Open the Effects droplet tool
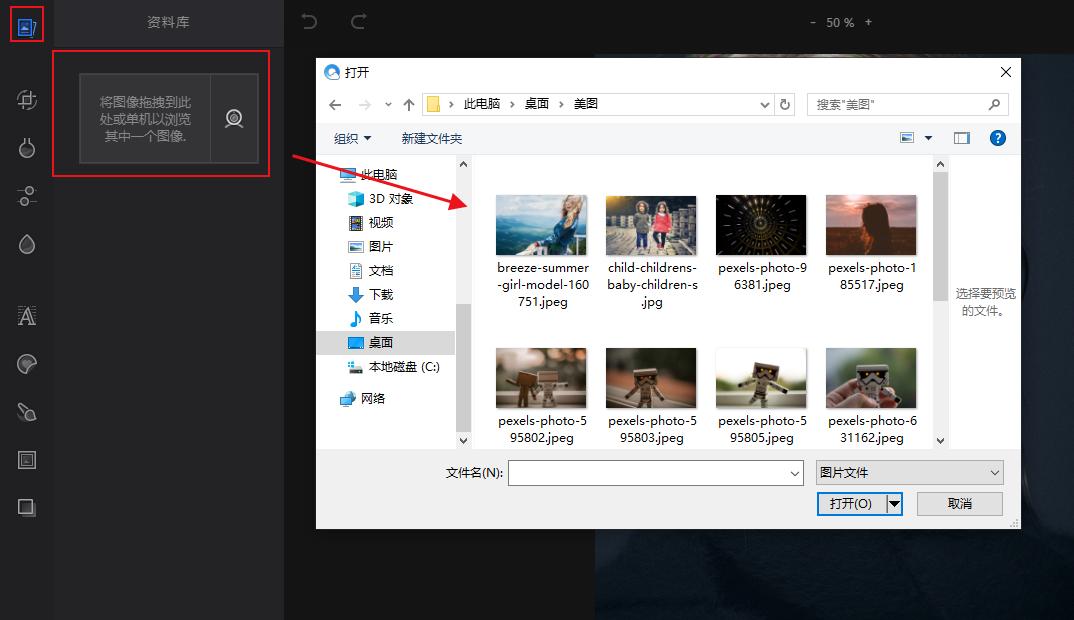This screenshot has height=620, width=1074. [25, 243]
